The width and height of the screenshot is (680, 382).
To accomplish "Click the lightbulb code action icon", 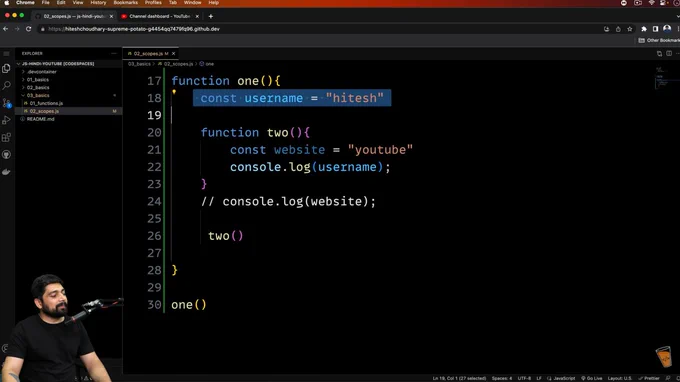I will (x=174, y=92).
